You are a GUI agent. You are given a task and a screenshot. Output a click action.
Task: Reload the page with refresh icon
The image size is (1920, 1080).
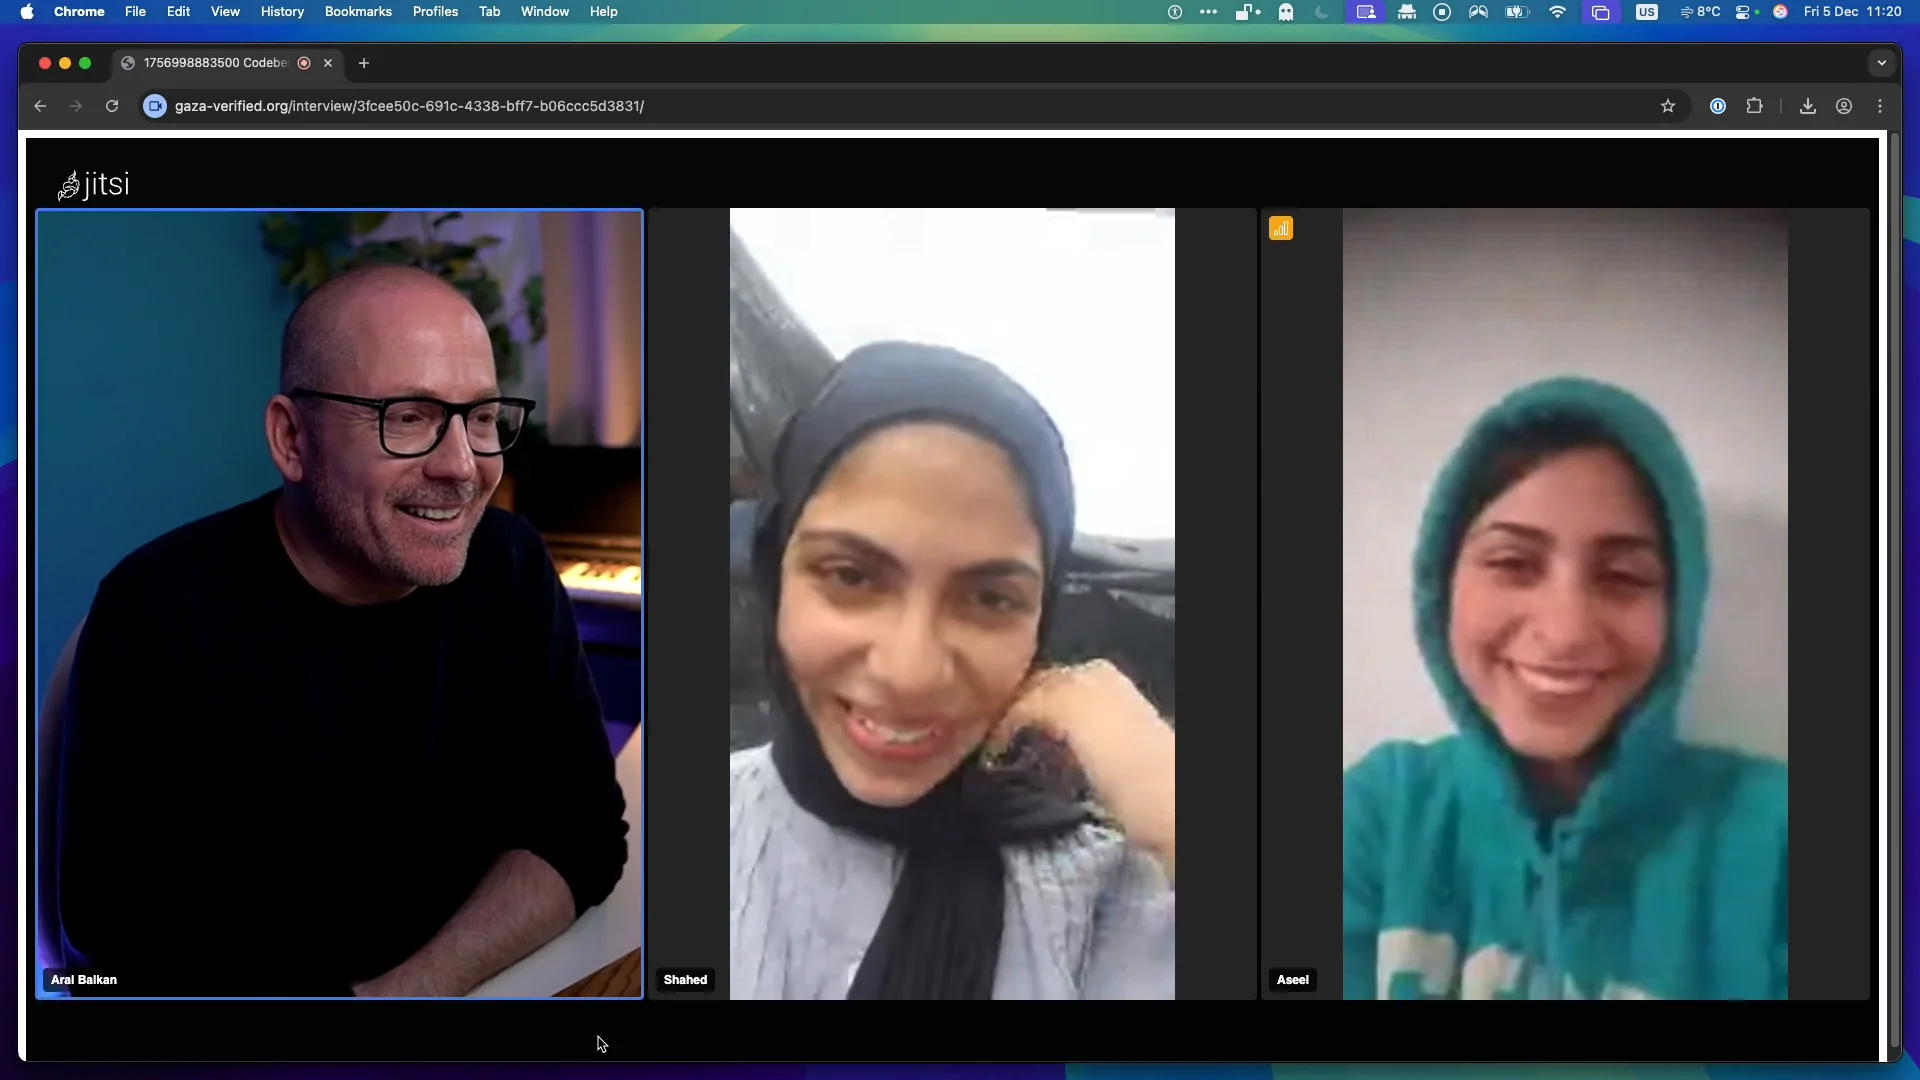tap(112, 106)
